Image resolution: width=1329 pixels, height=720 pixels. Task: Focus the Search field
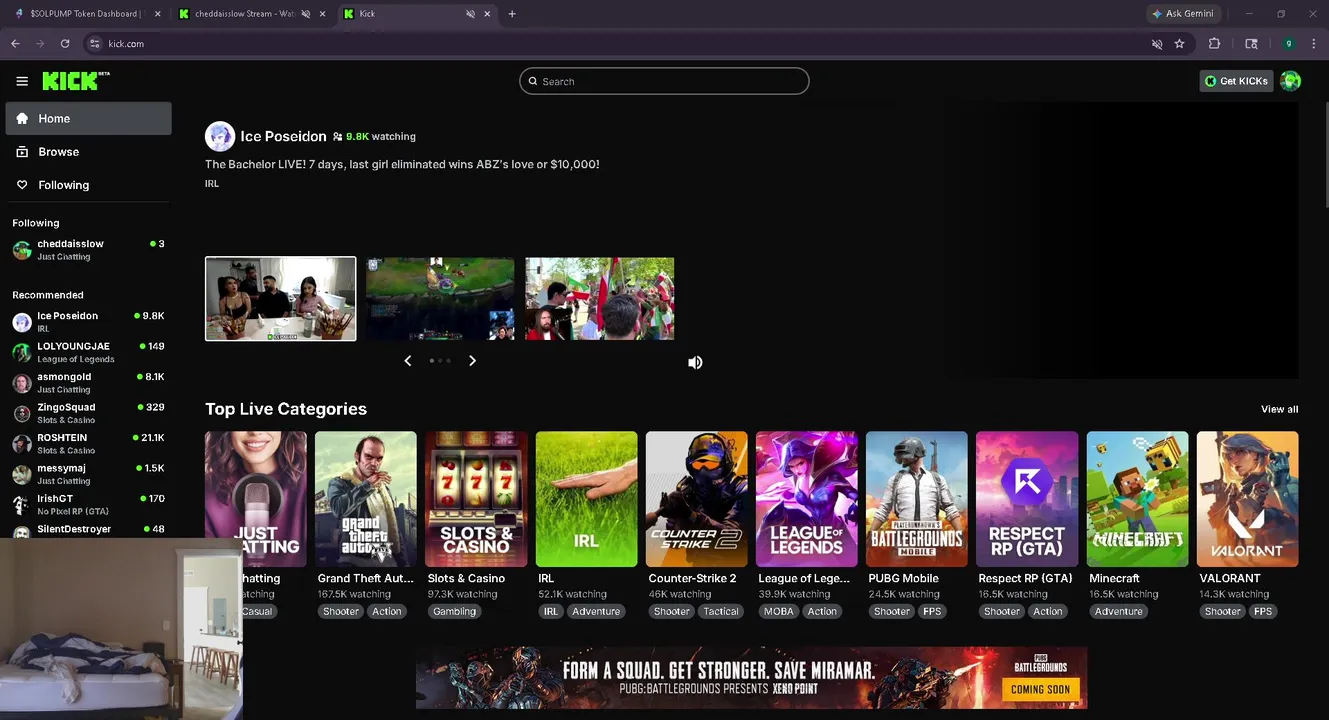pos(664,81)
